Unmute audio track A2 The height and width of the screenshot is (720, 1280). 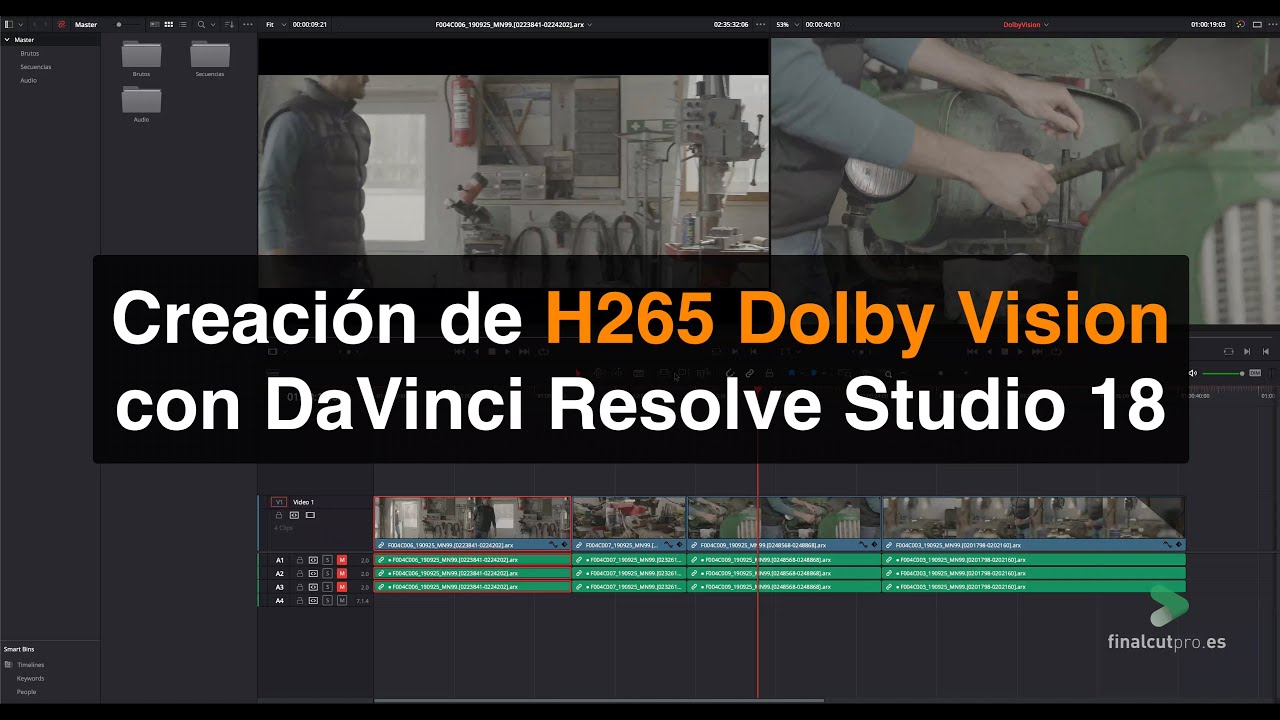click(342, 574)
